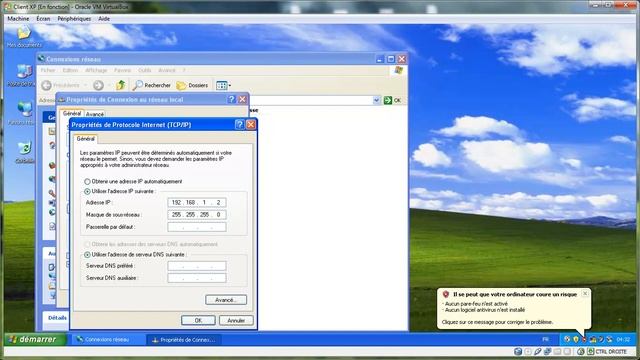
Task: Click the 04:32 taskbar clock
Action: coord(623,339)
